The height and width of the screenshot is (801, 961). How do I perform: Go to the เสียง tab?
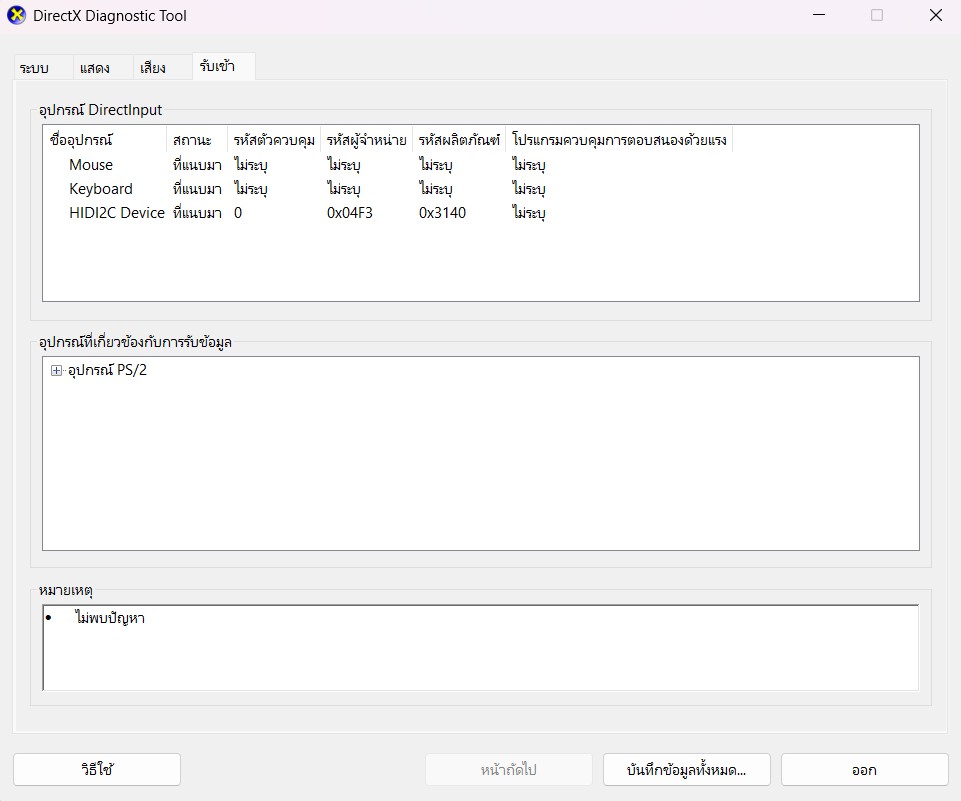point(152,68)
